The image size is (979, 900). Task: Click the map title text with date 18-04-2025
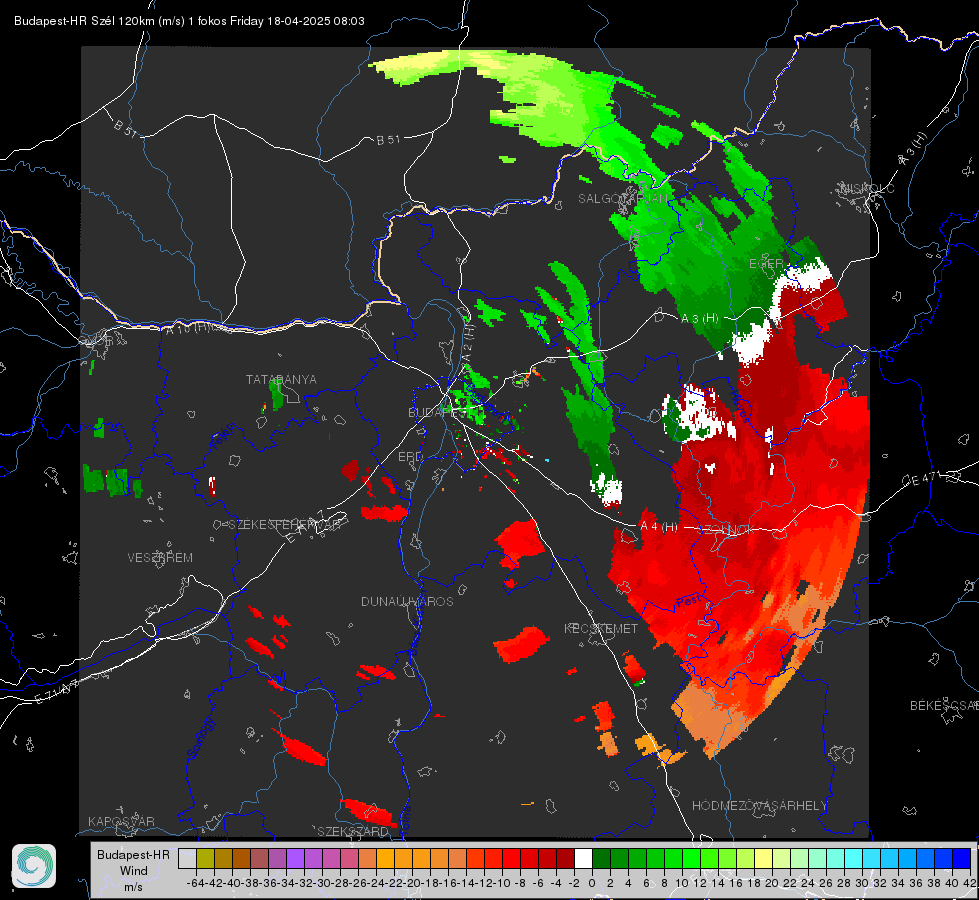click(189, 21)
